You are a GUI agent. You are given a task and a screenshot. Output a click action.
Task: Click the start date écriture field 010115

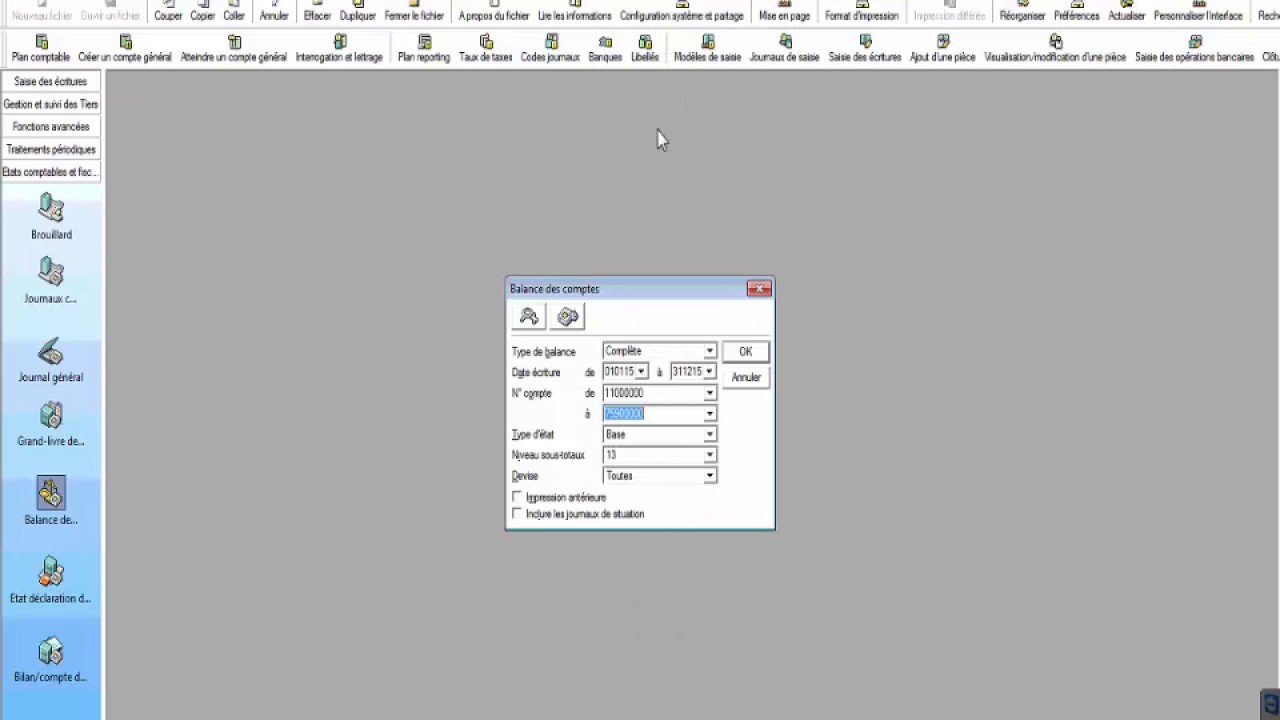pyautogui.click(x=619, y=372)
